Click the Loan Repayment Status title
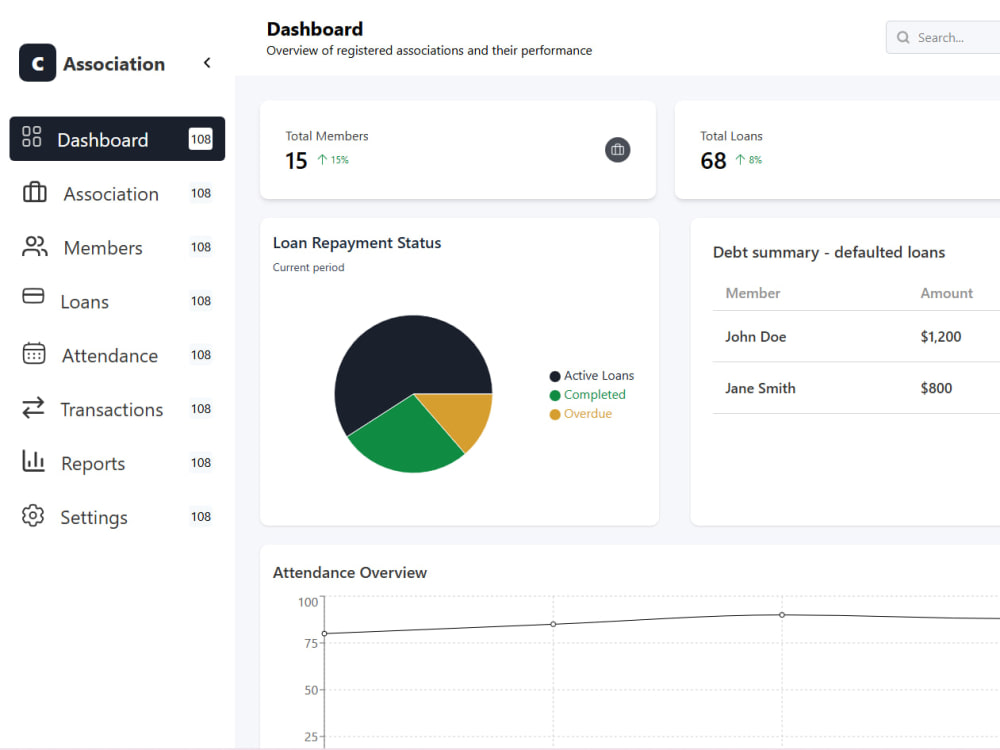 click(357, 243)
